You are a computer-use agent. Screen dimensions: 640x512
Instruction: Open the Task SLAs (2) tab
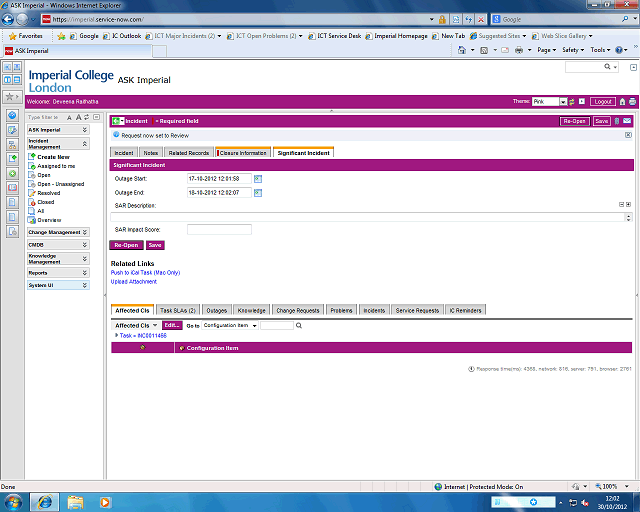pyautogui.click(x=178, y=311)
